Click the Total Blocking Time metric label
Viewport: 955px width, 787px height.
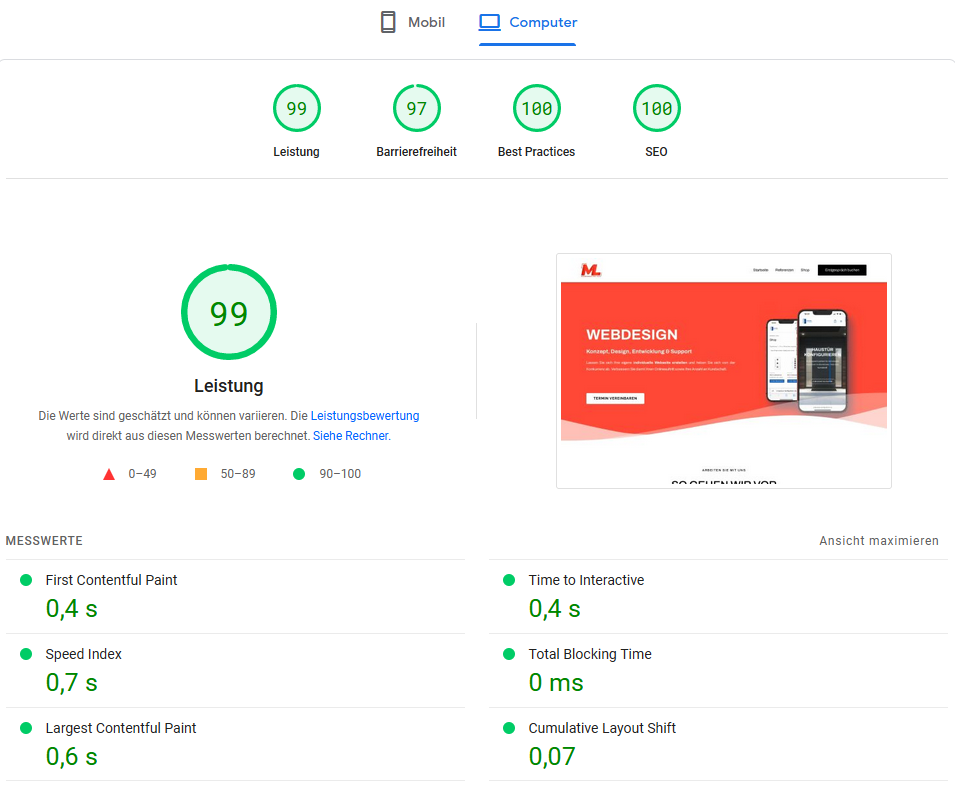(590, 654)
